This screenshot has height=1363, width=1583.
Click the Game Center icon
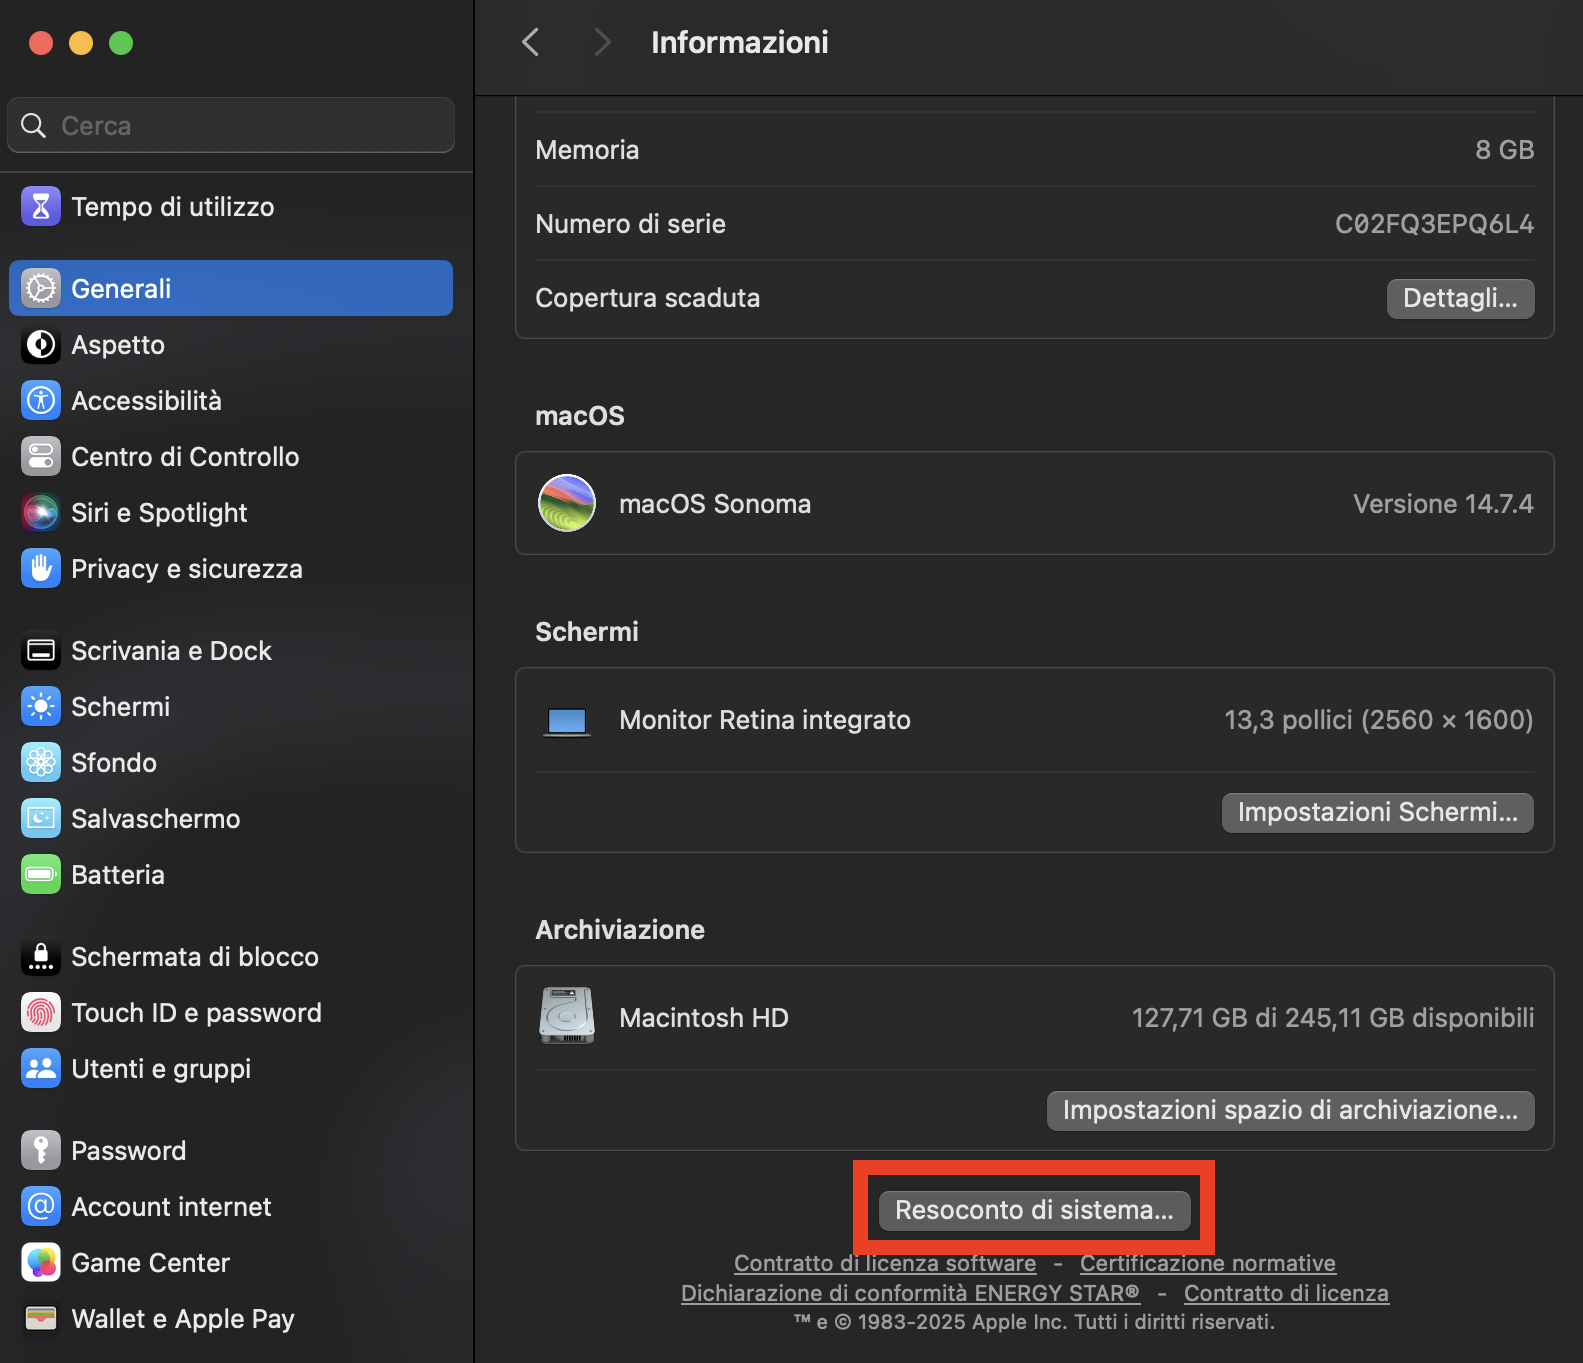(41, 1263)
